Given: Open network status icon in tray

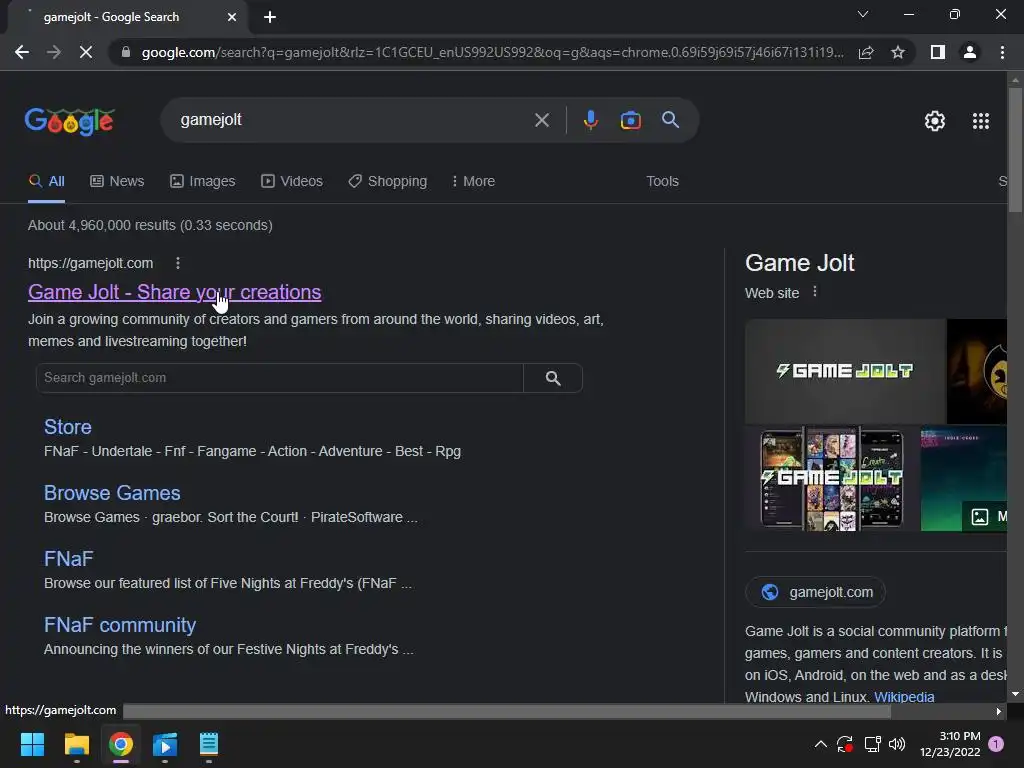Looking at the screenshot, I should click(872, 744).
